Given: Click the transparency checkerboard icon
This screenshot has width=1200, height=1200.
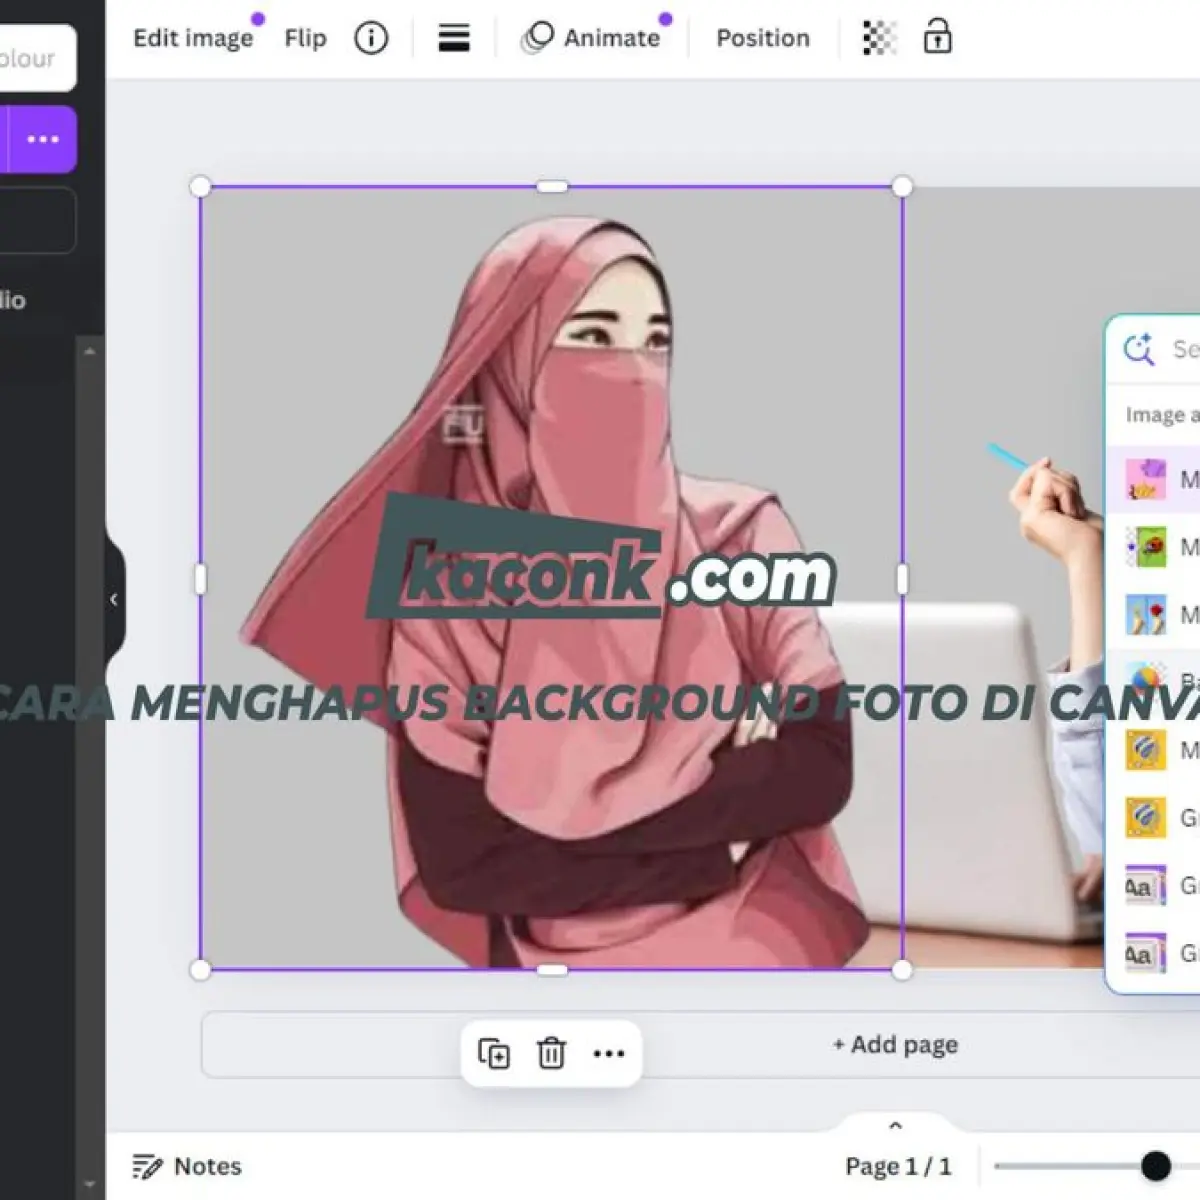Looking at the screenshot, I should [879, 38].
